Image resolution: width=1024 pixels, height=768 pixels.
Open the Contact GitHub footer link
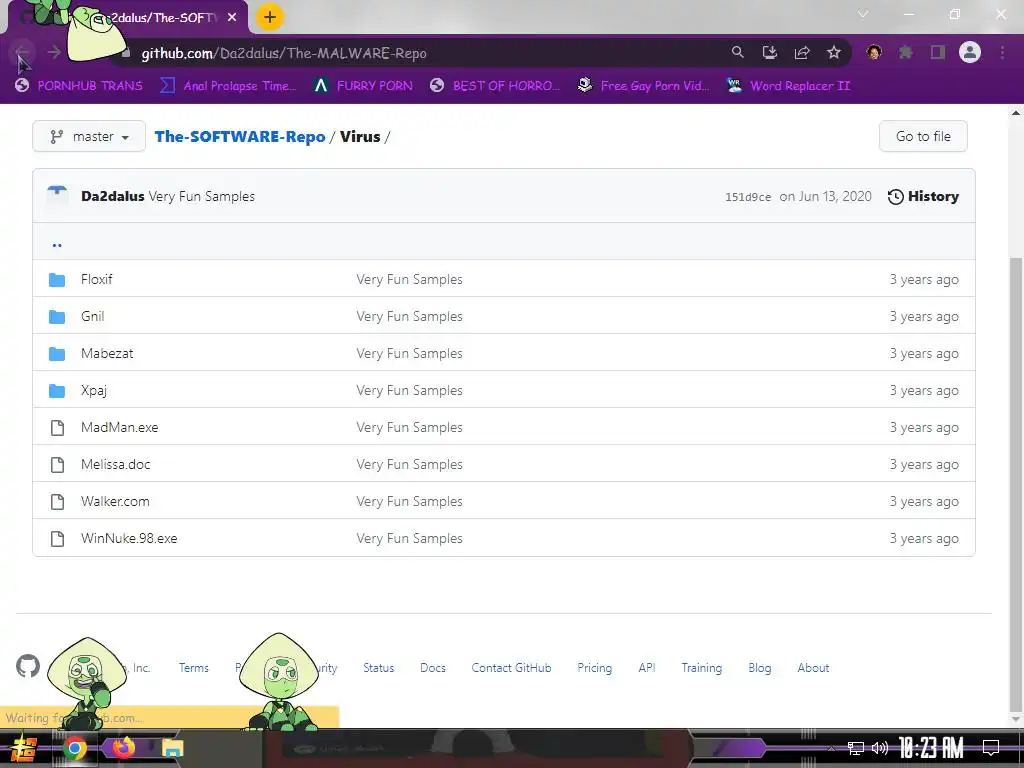(x=511, y=668)
